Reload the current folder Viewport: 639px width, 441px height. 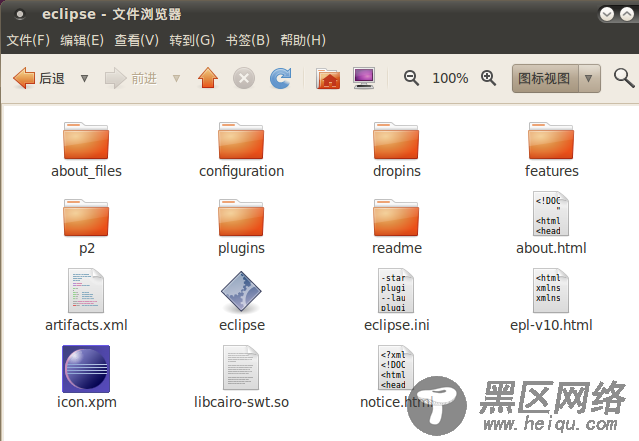click(x=280, y=78)
